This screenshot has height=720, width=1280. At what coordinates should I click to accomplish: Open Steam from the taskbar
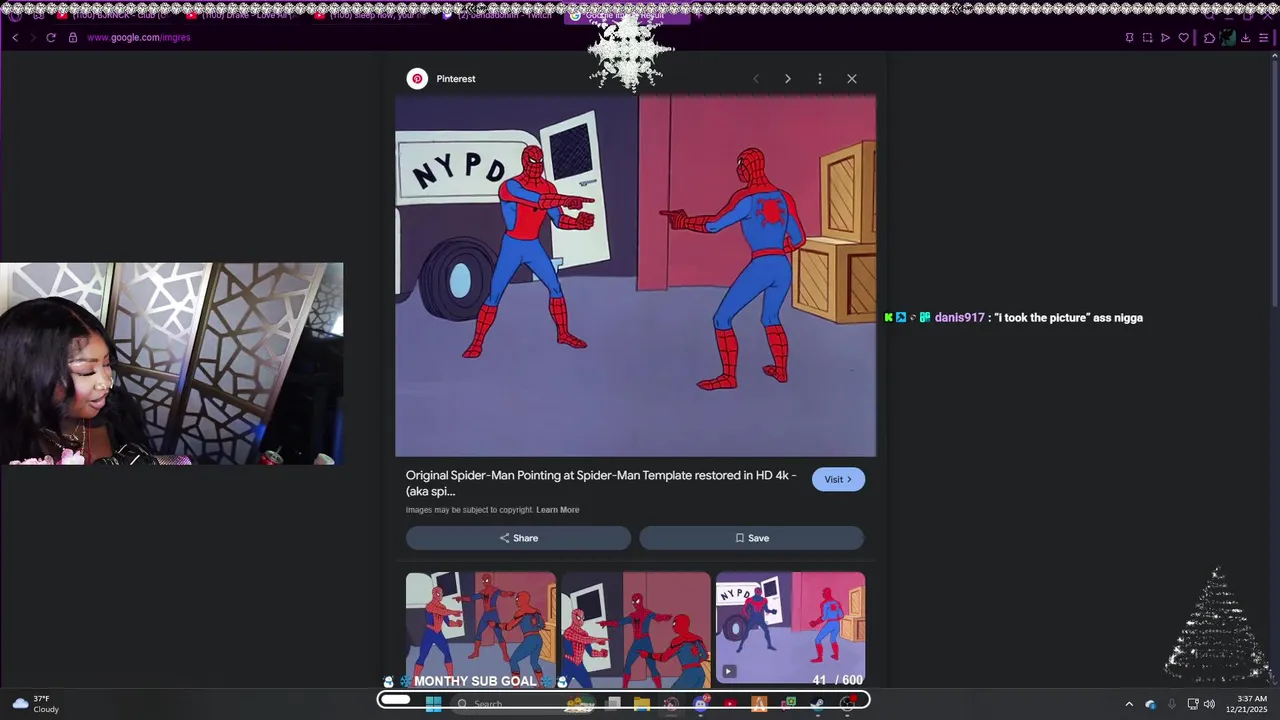coord(817,704)
